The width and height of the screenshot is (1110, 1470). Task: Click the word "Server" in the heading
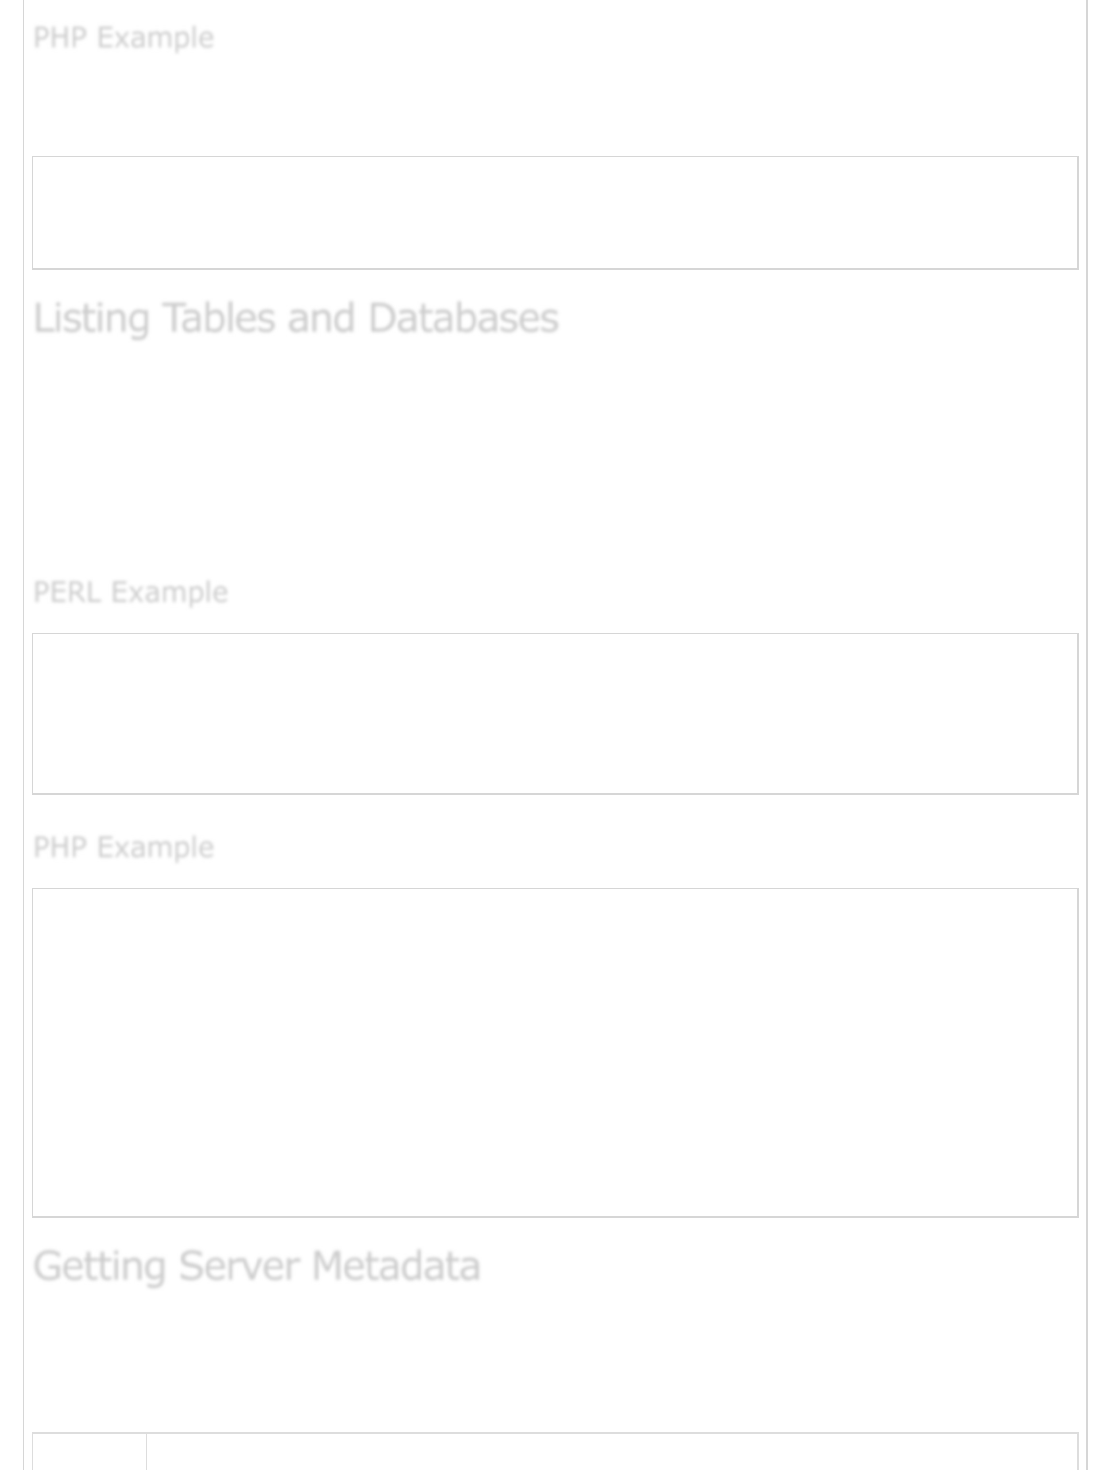click(239, 1266)
